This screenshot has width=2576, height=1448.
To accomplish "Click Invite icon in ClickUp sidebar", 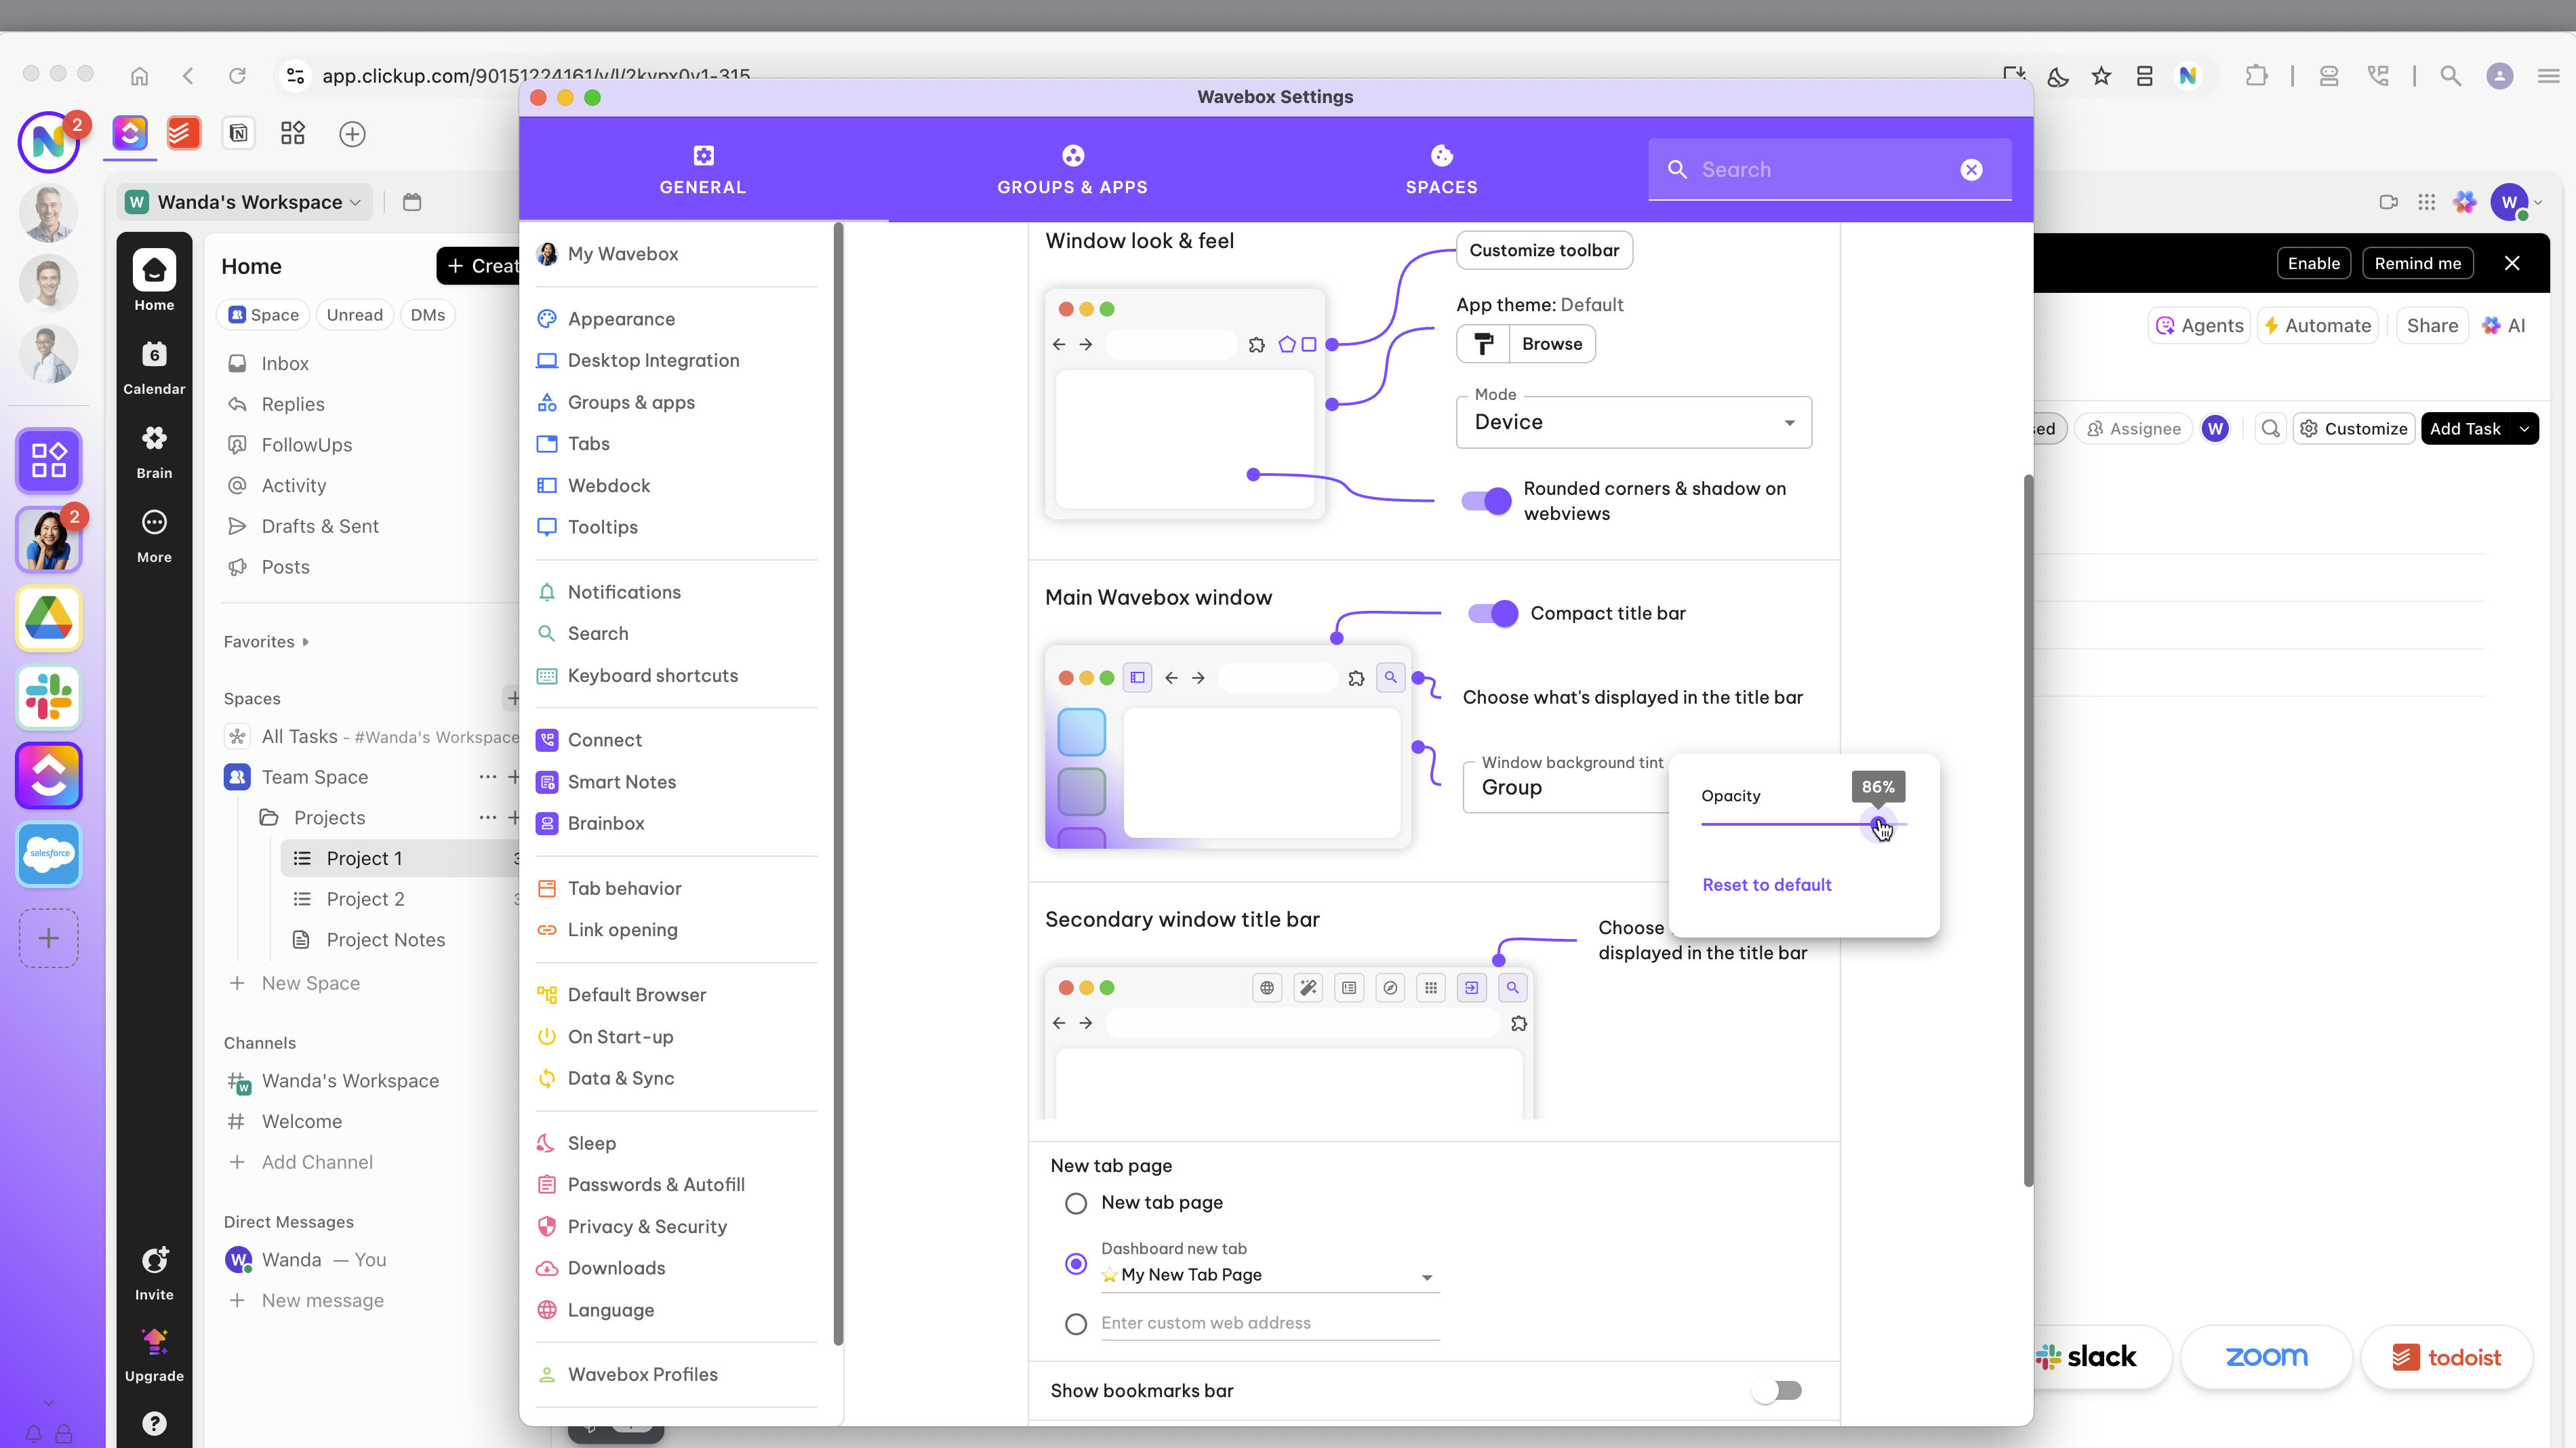I will point(154,1273).
